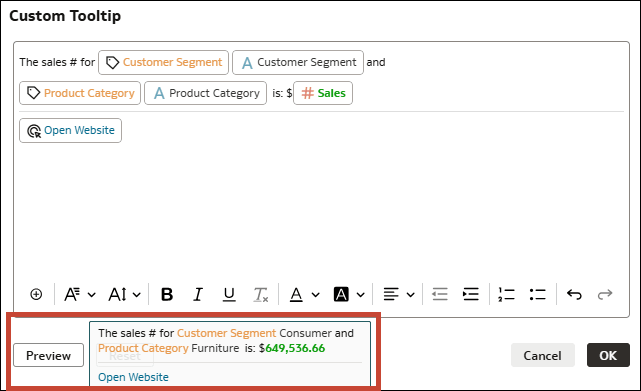Image resolution: width=641 pixels, height=391 pixels.
Task: Follow the Open Website link in preview
Action: click(x=133, y=377)
